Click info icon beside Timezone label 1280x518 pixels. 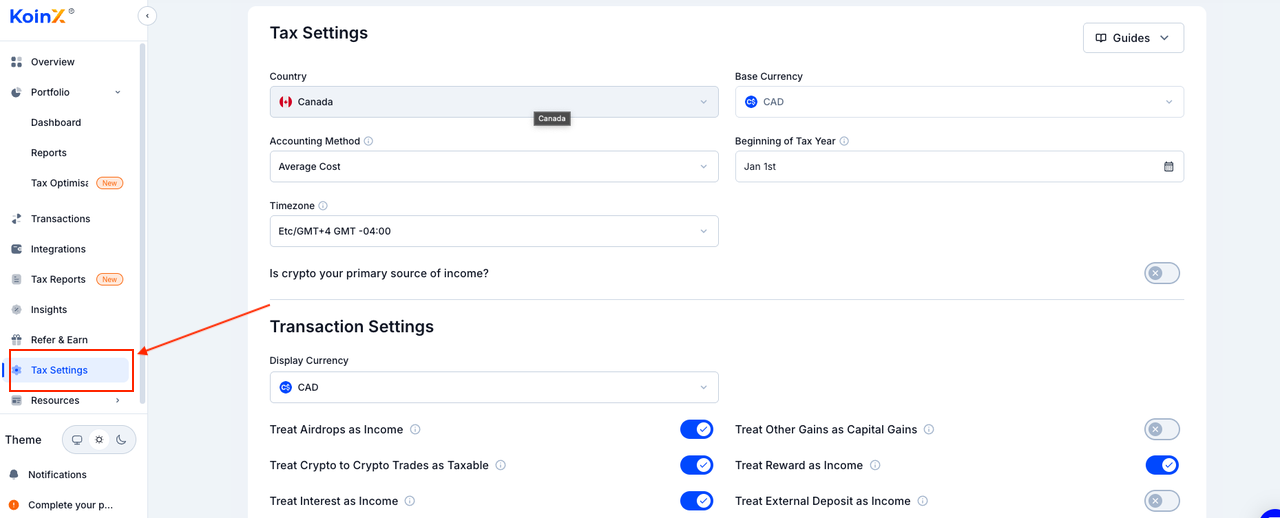(x=323, y=207)
